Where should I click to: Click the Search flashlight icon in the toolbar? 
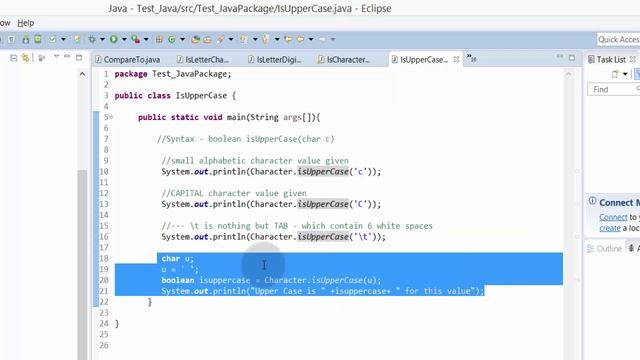[221, 39]
